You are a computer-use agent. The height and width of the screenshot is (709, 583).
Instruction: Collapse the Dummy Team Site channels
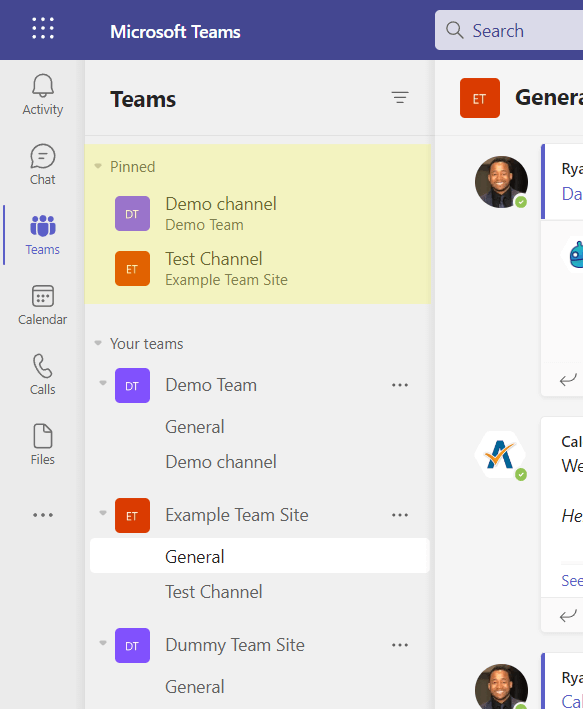103,643
